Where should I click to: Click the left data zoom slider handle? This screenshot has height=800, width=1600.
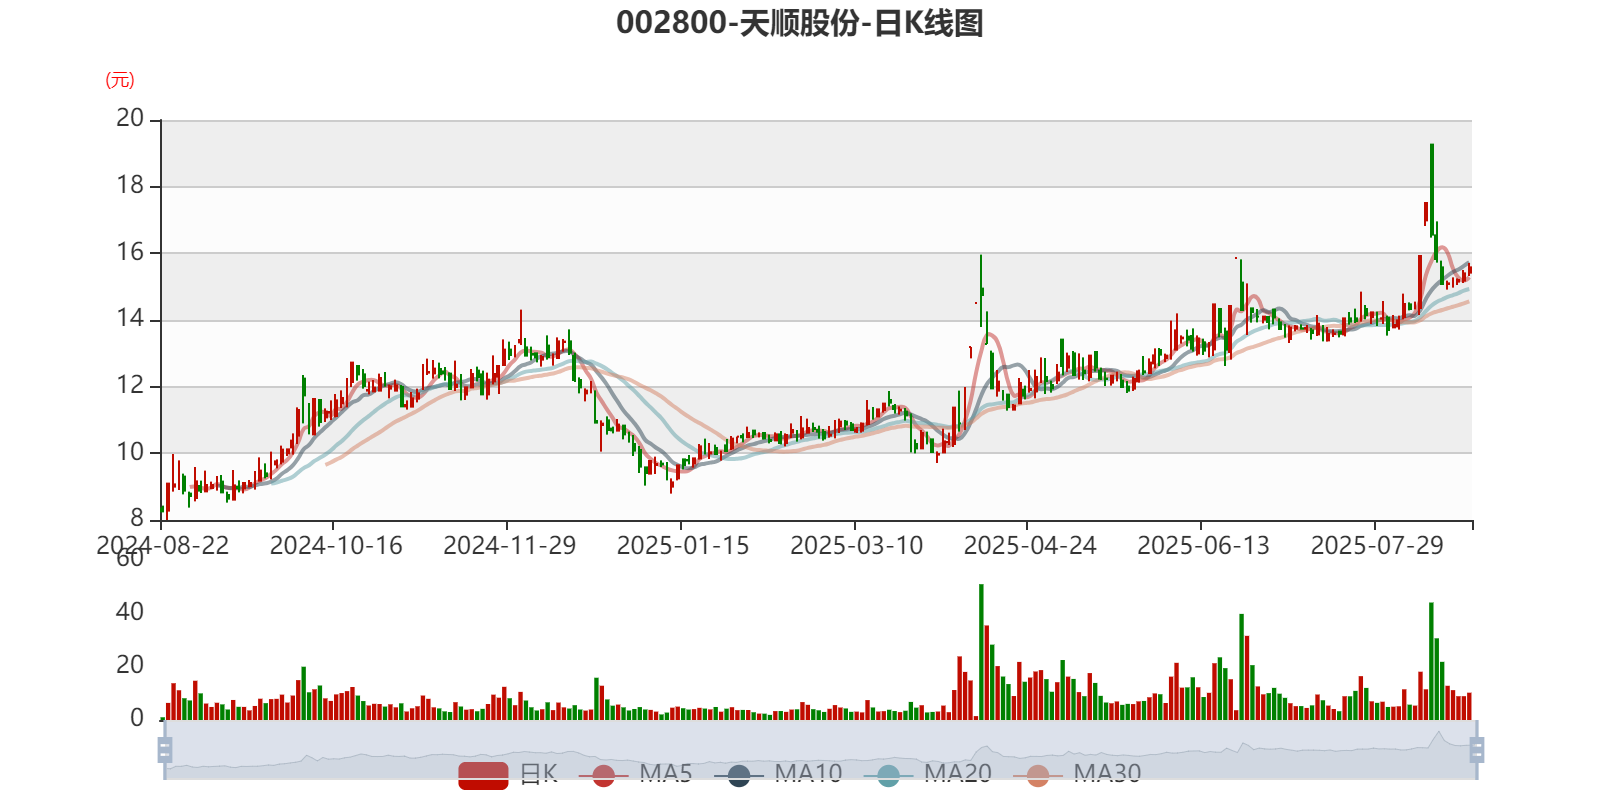pos(164,750)
